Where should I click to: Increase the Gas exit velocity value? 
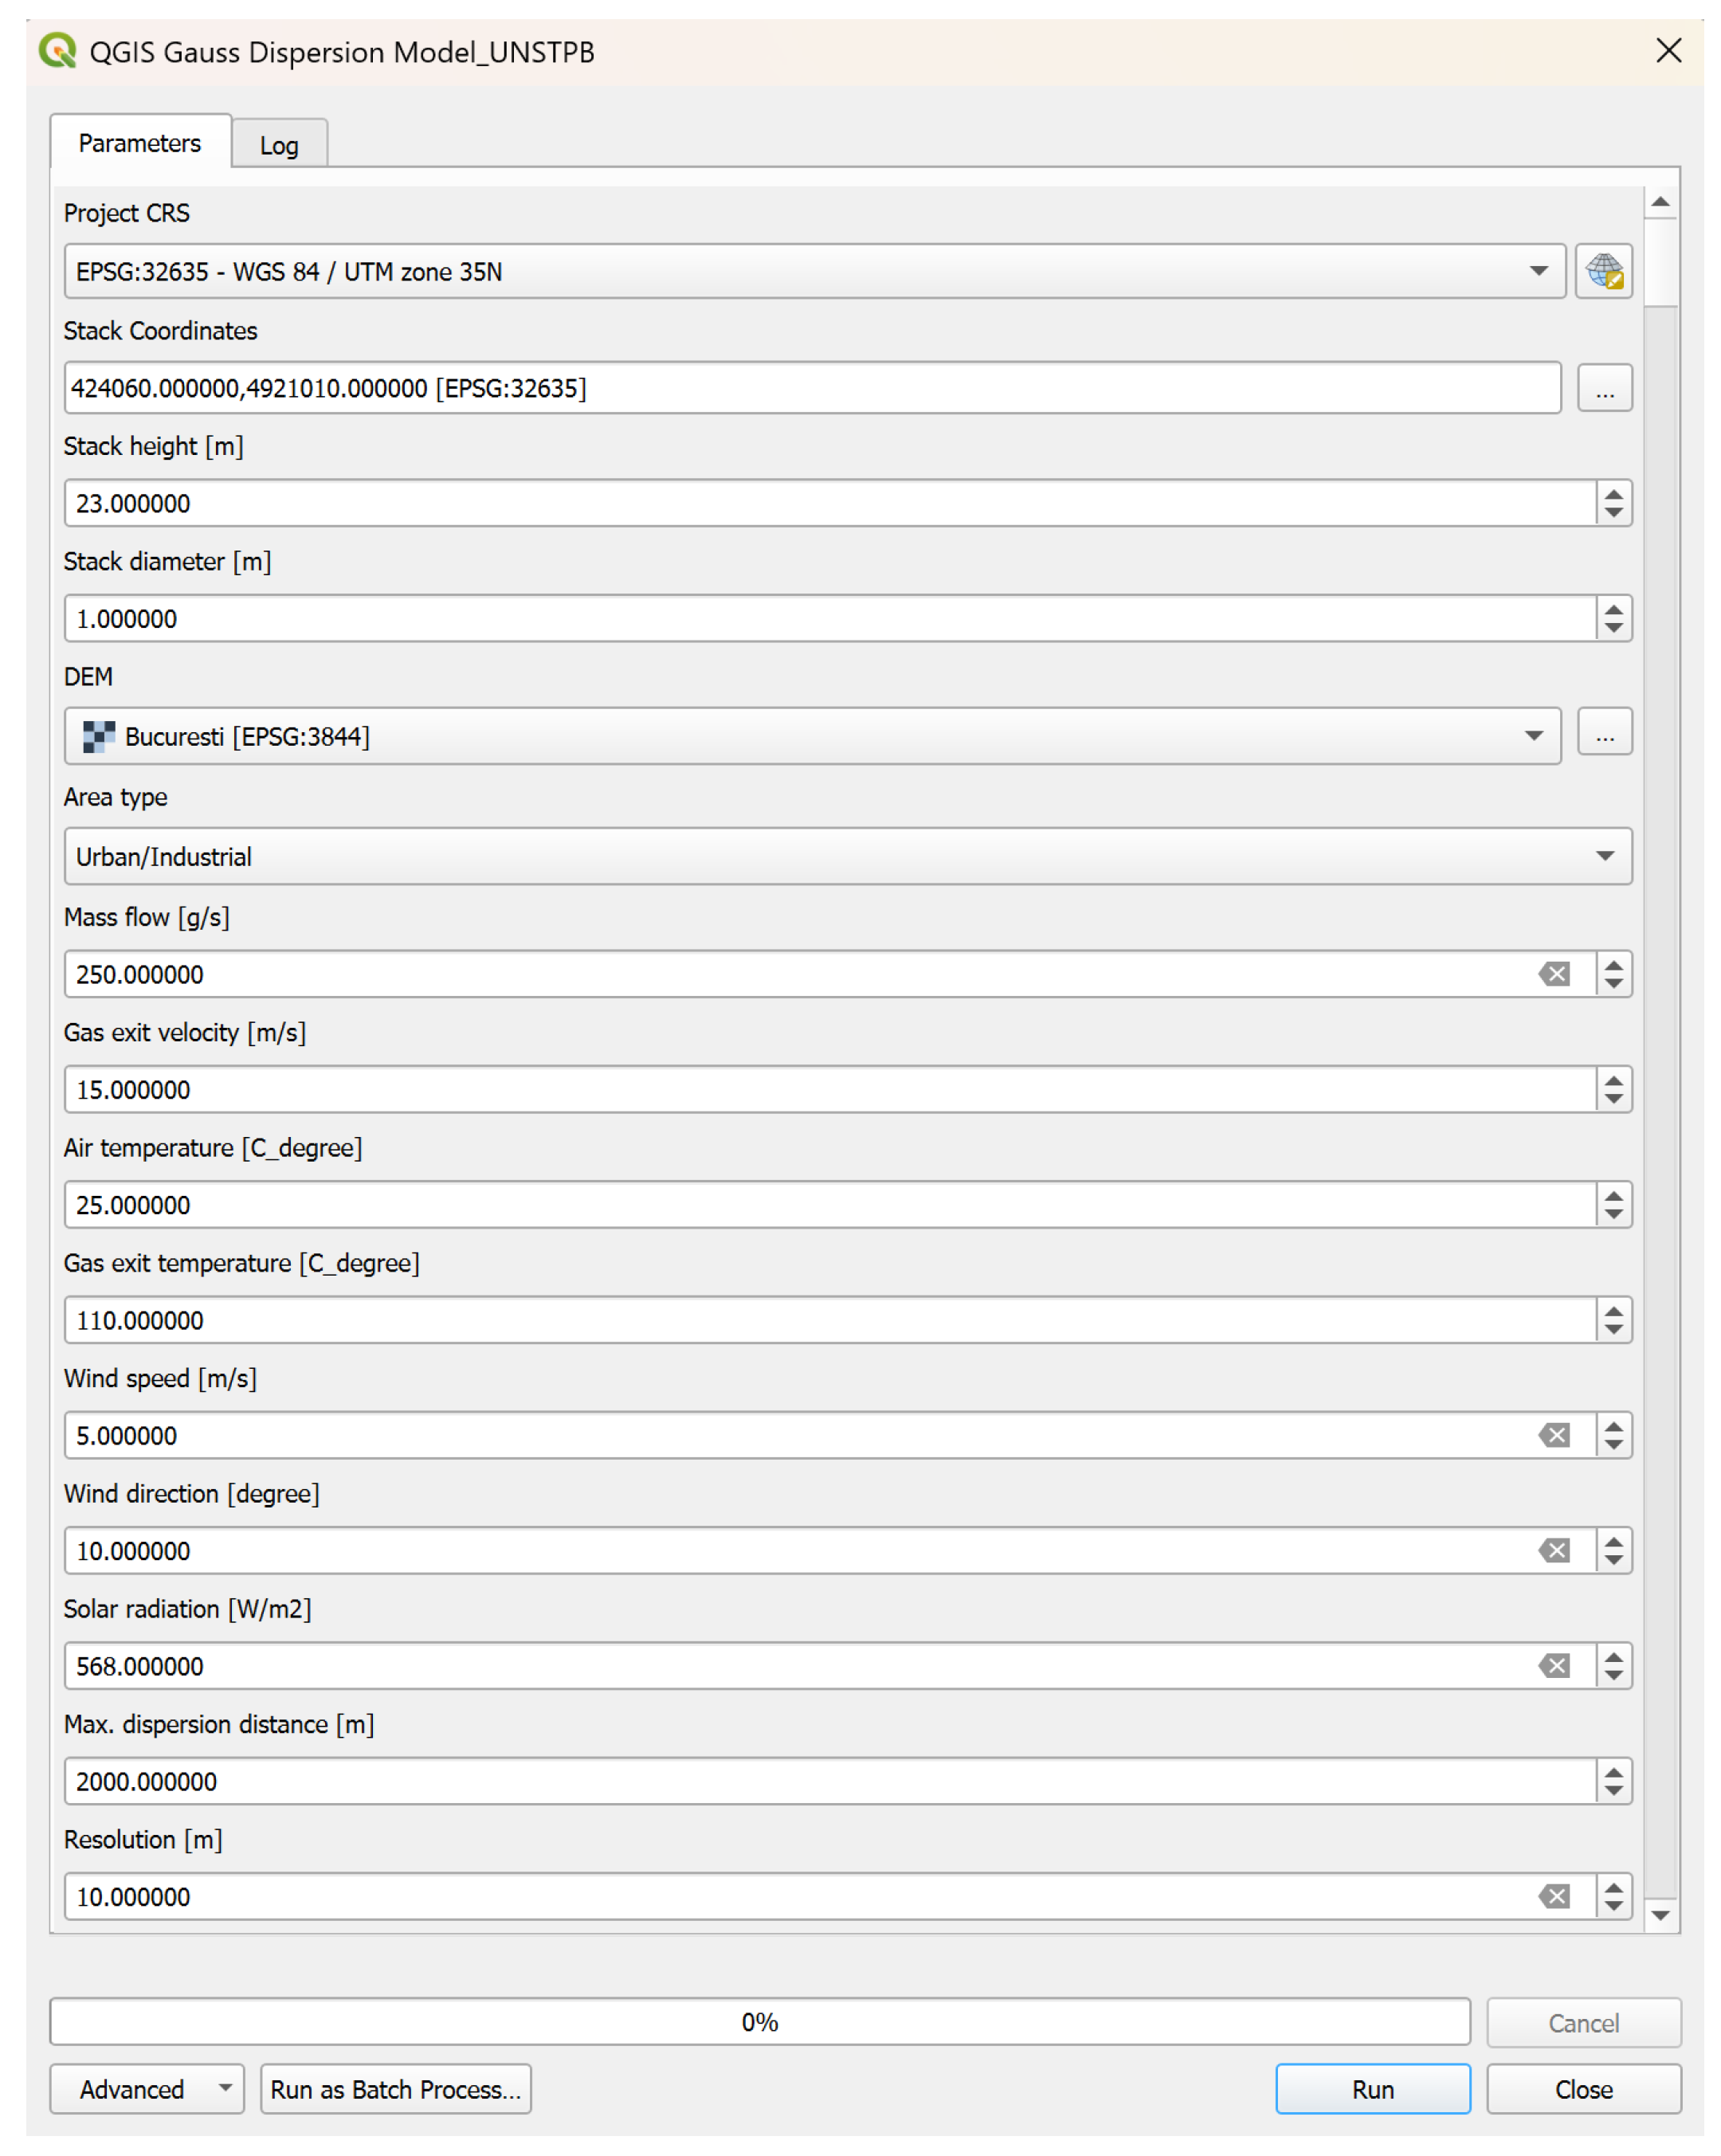point(1613,1078)
